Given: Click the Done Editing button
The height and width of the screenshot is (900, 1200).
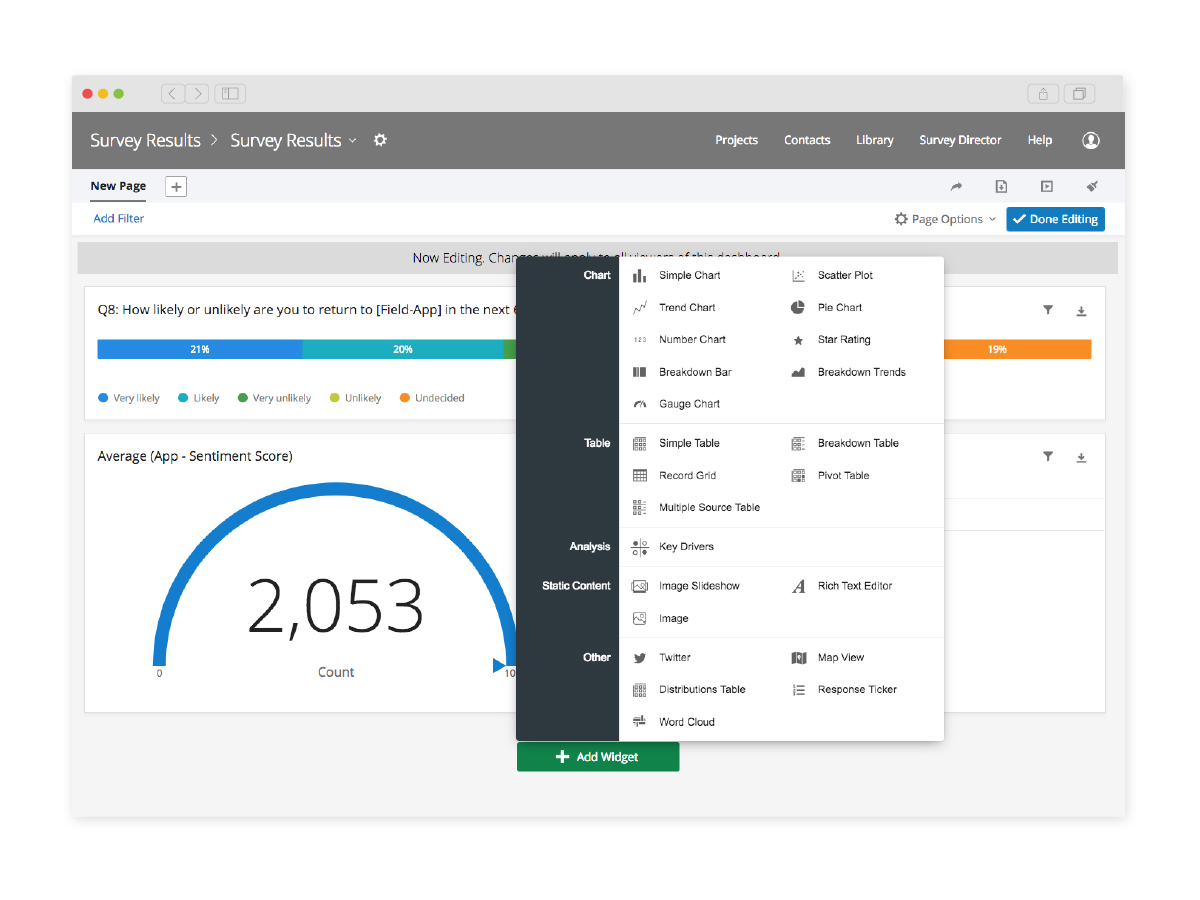Looking at the screenshot, I should 1055,219.
